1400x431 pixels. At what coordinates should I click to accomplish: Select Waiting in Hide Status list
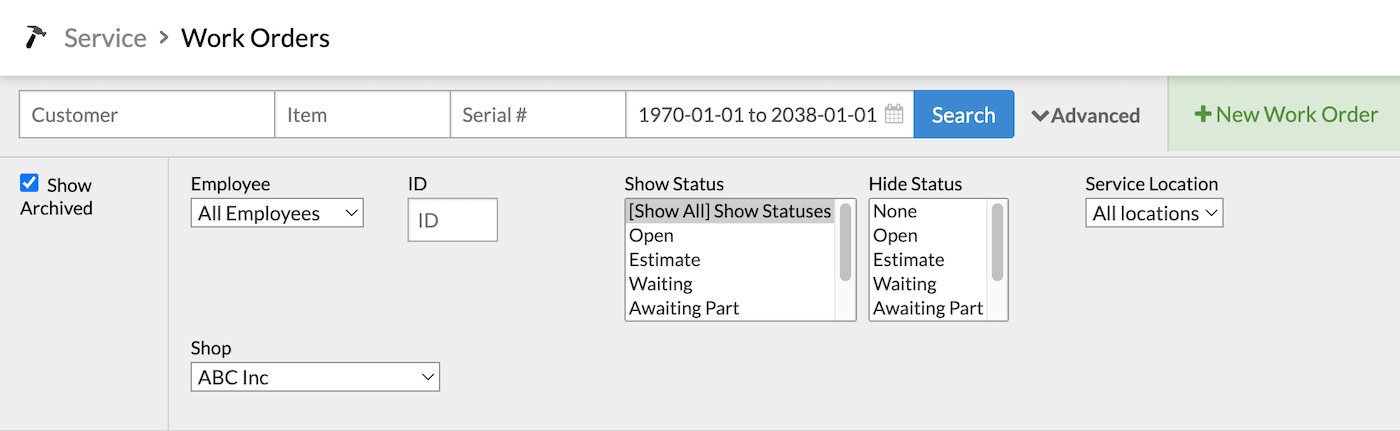pos(928,284)
